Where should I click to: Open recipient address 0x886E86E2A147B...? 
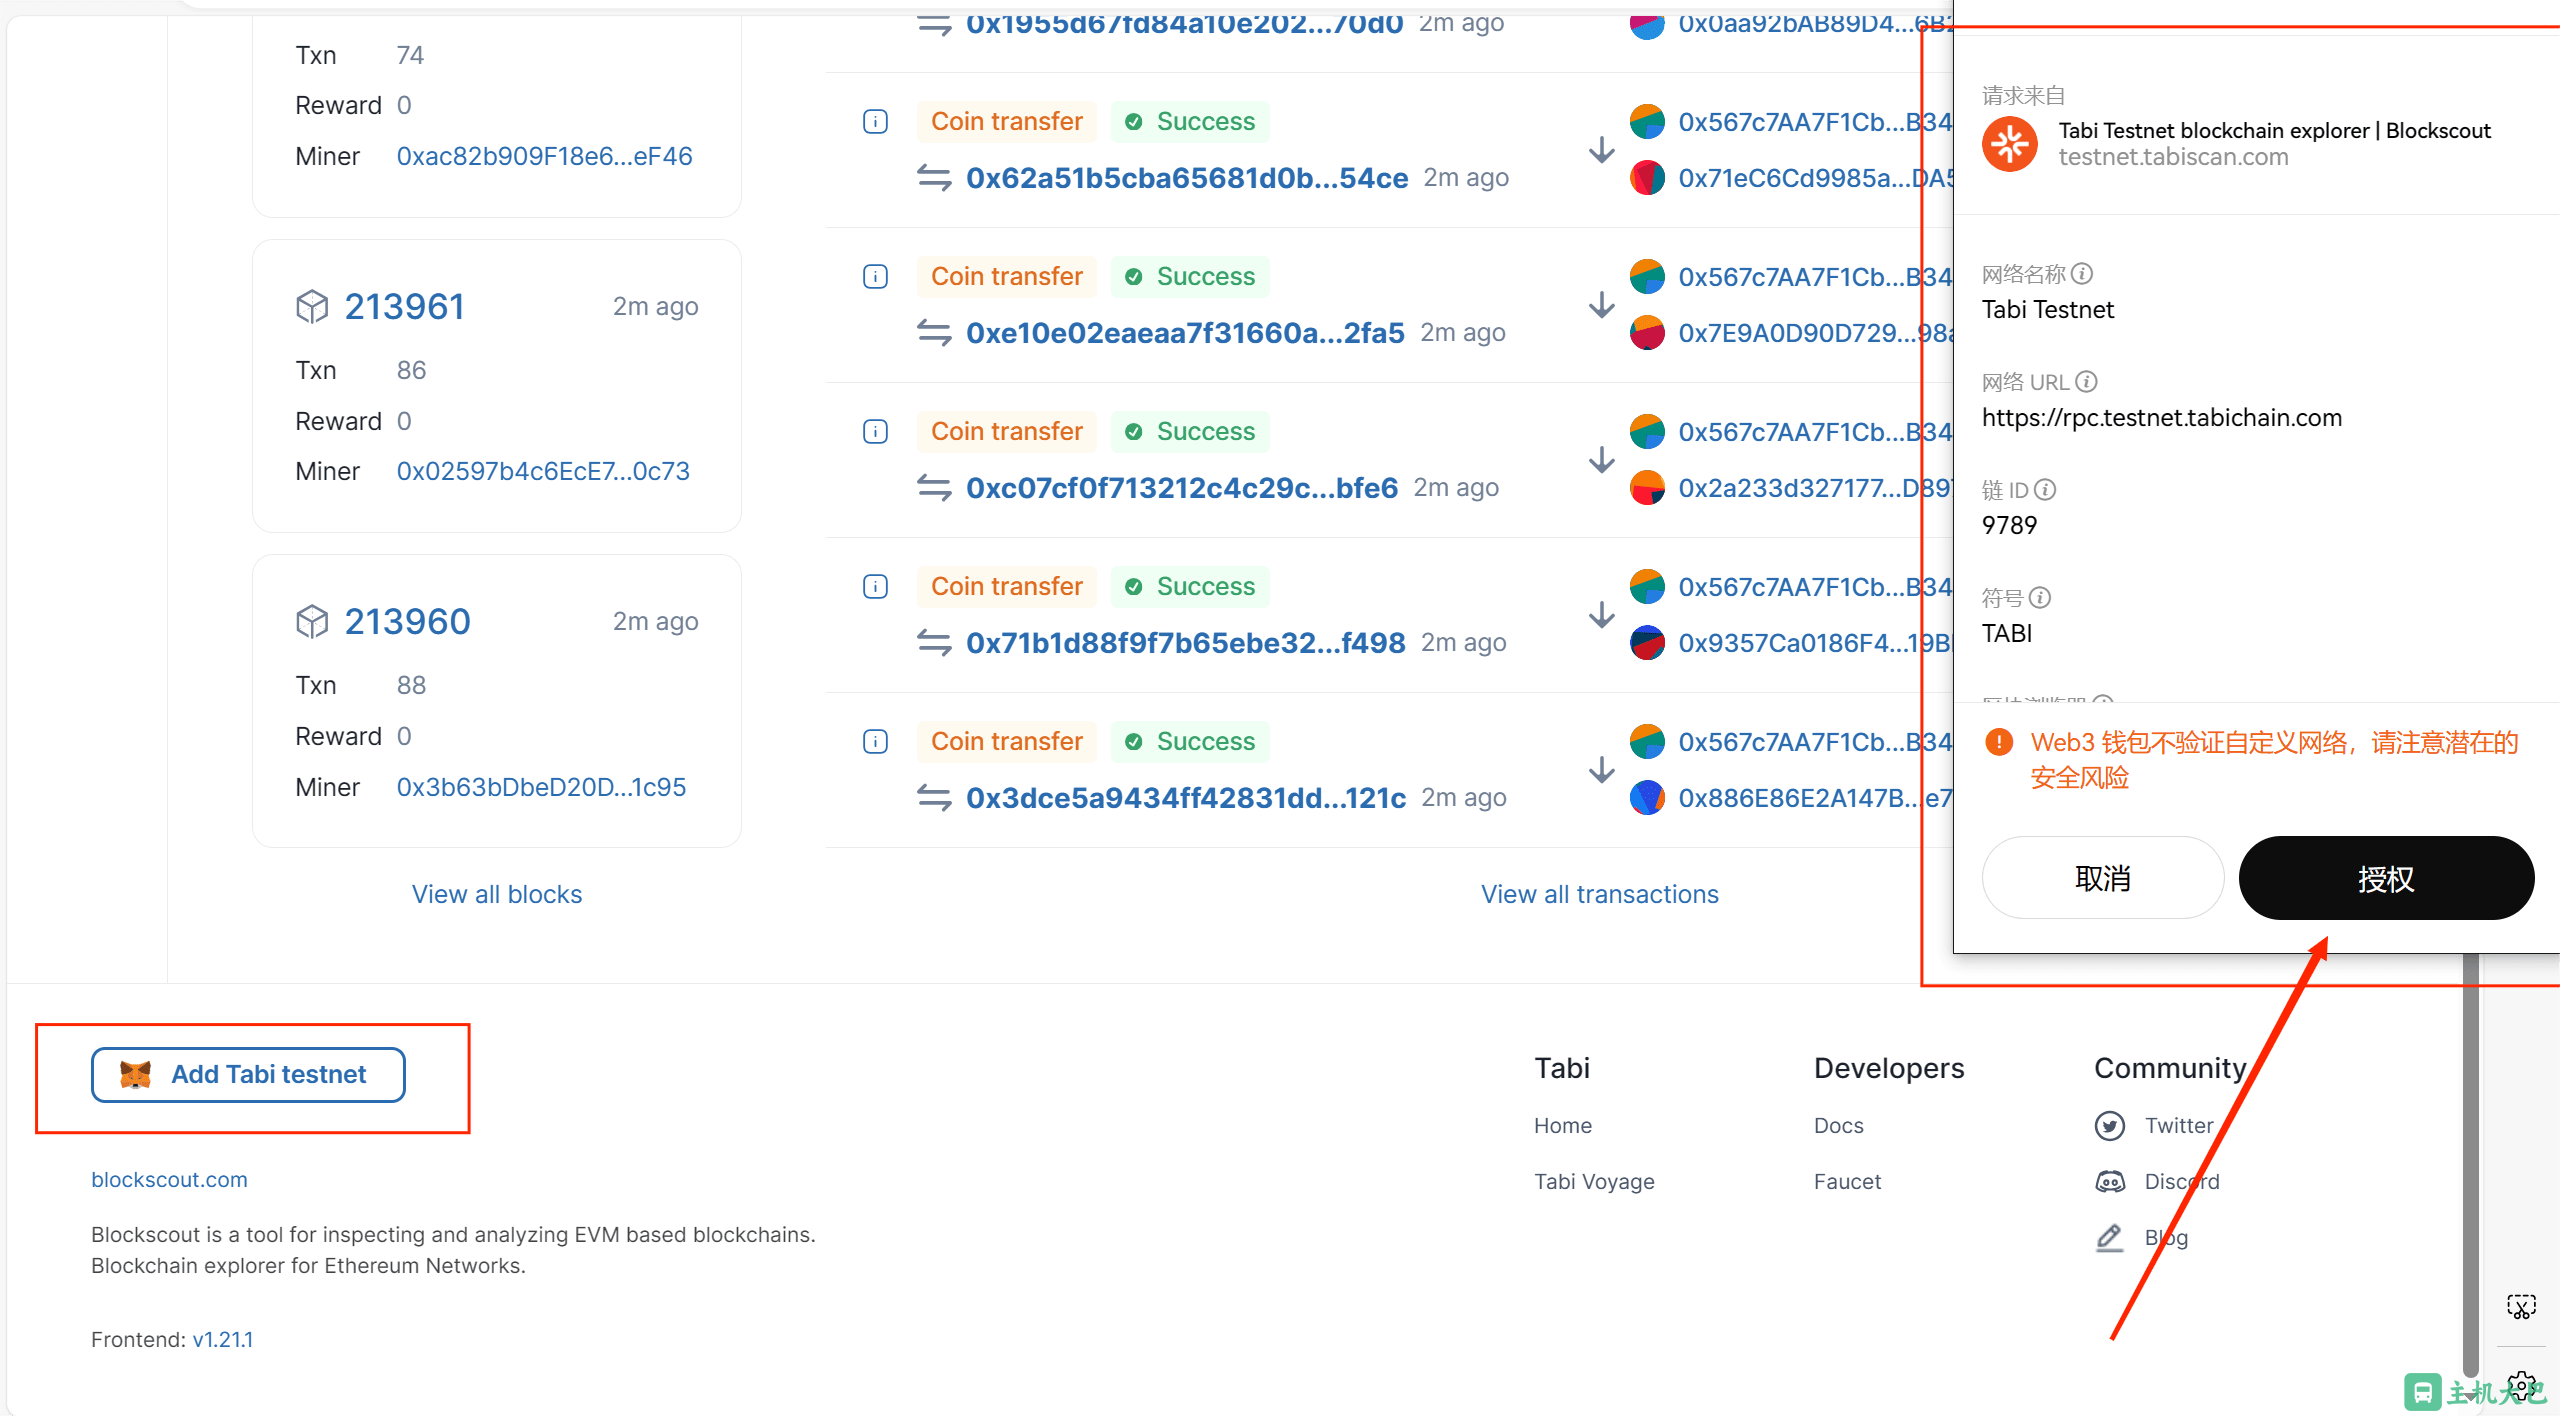[1815, 798]
